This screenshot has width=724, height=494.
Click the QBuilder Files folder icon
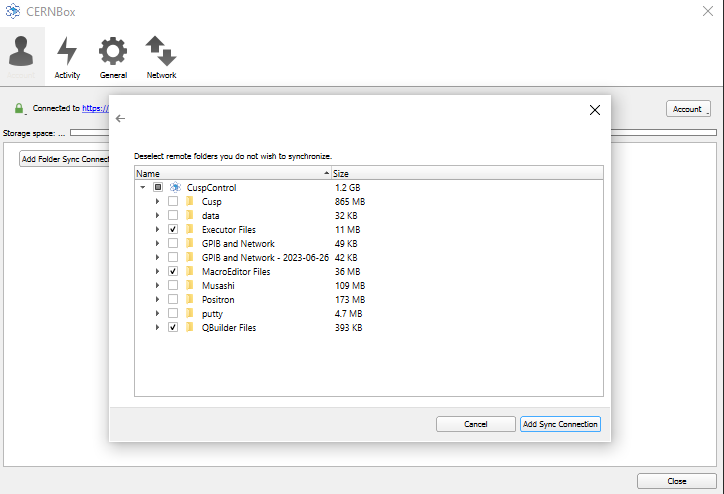(x=189, y=327)
